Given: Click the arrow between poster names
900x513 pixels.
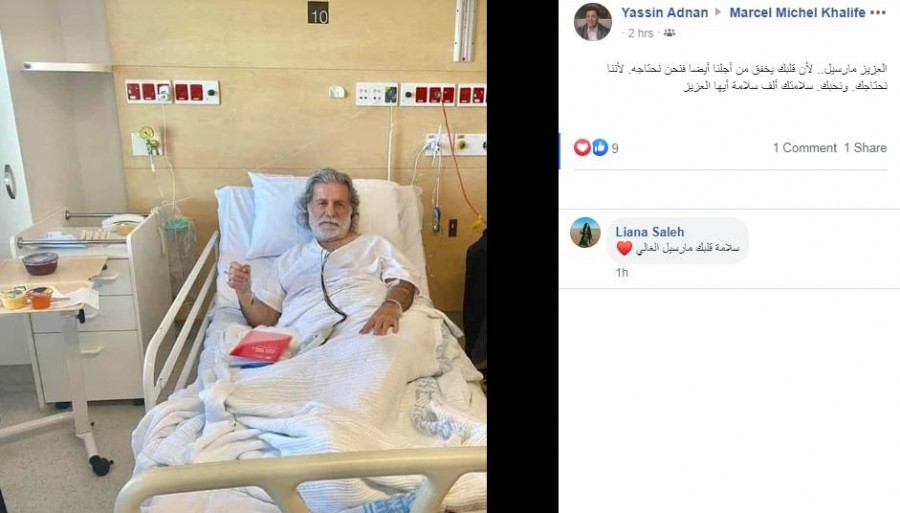Looking at the screenshot, I should pos(718,12).
